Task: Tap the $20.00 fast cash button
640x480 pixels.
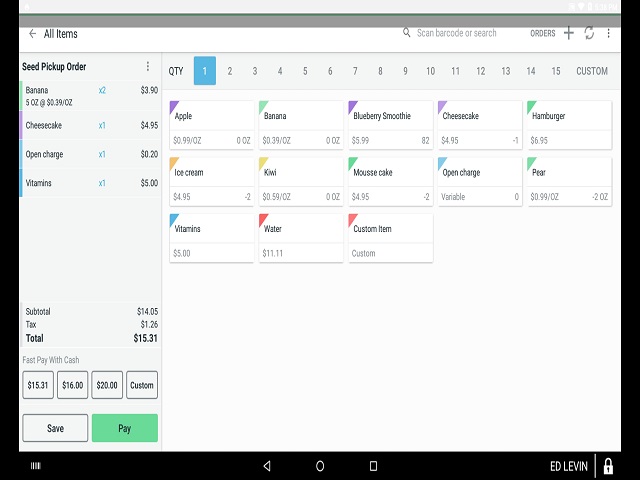Action: 106,385
